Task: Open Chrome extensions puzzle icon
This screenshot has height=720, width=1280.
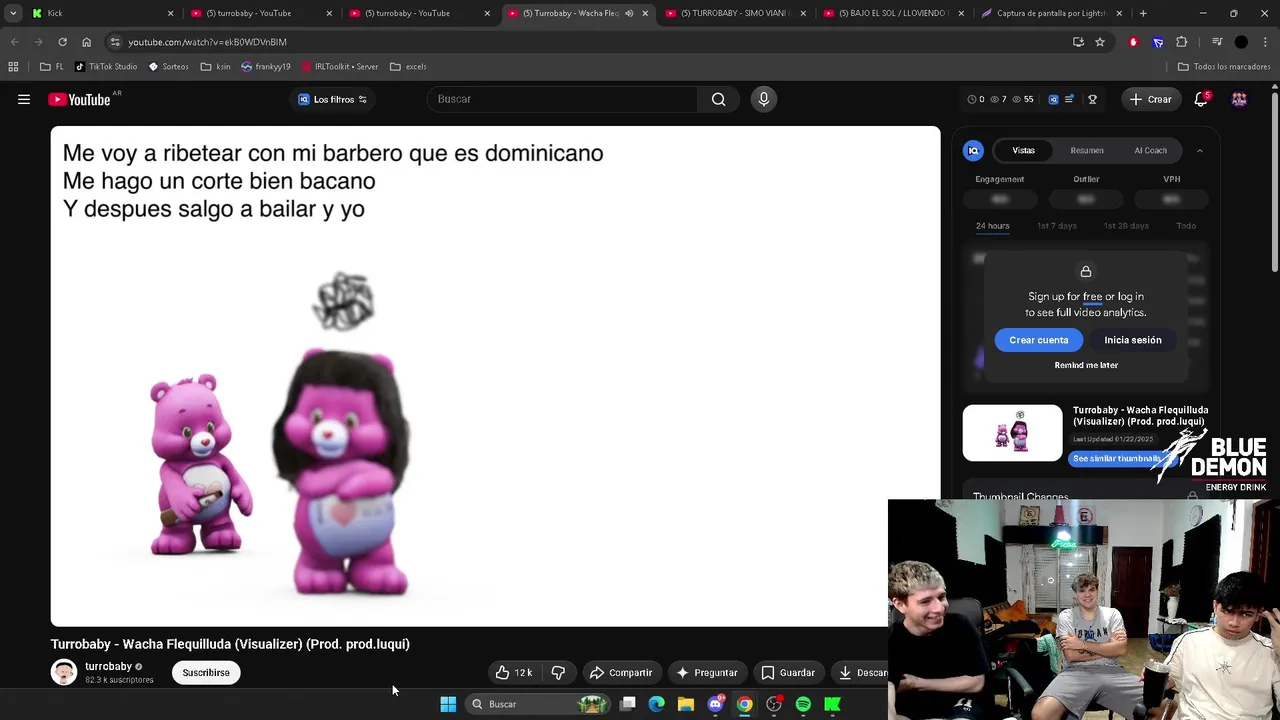Action: [1182, 42]
